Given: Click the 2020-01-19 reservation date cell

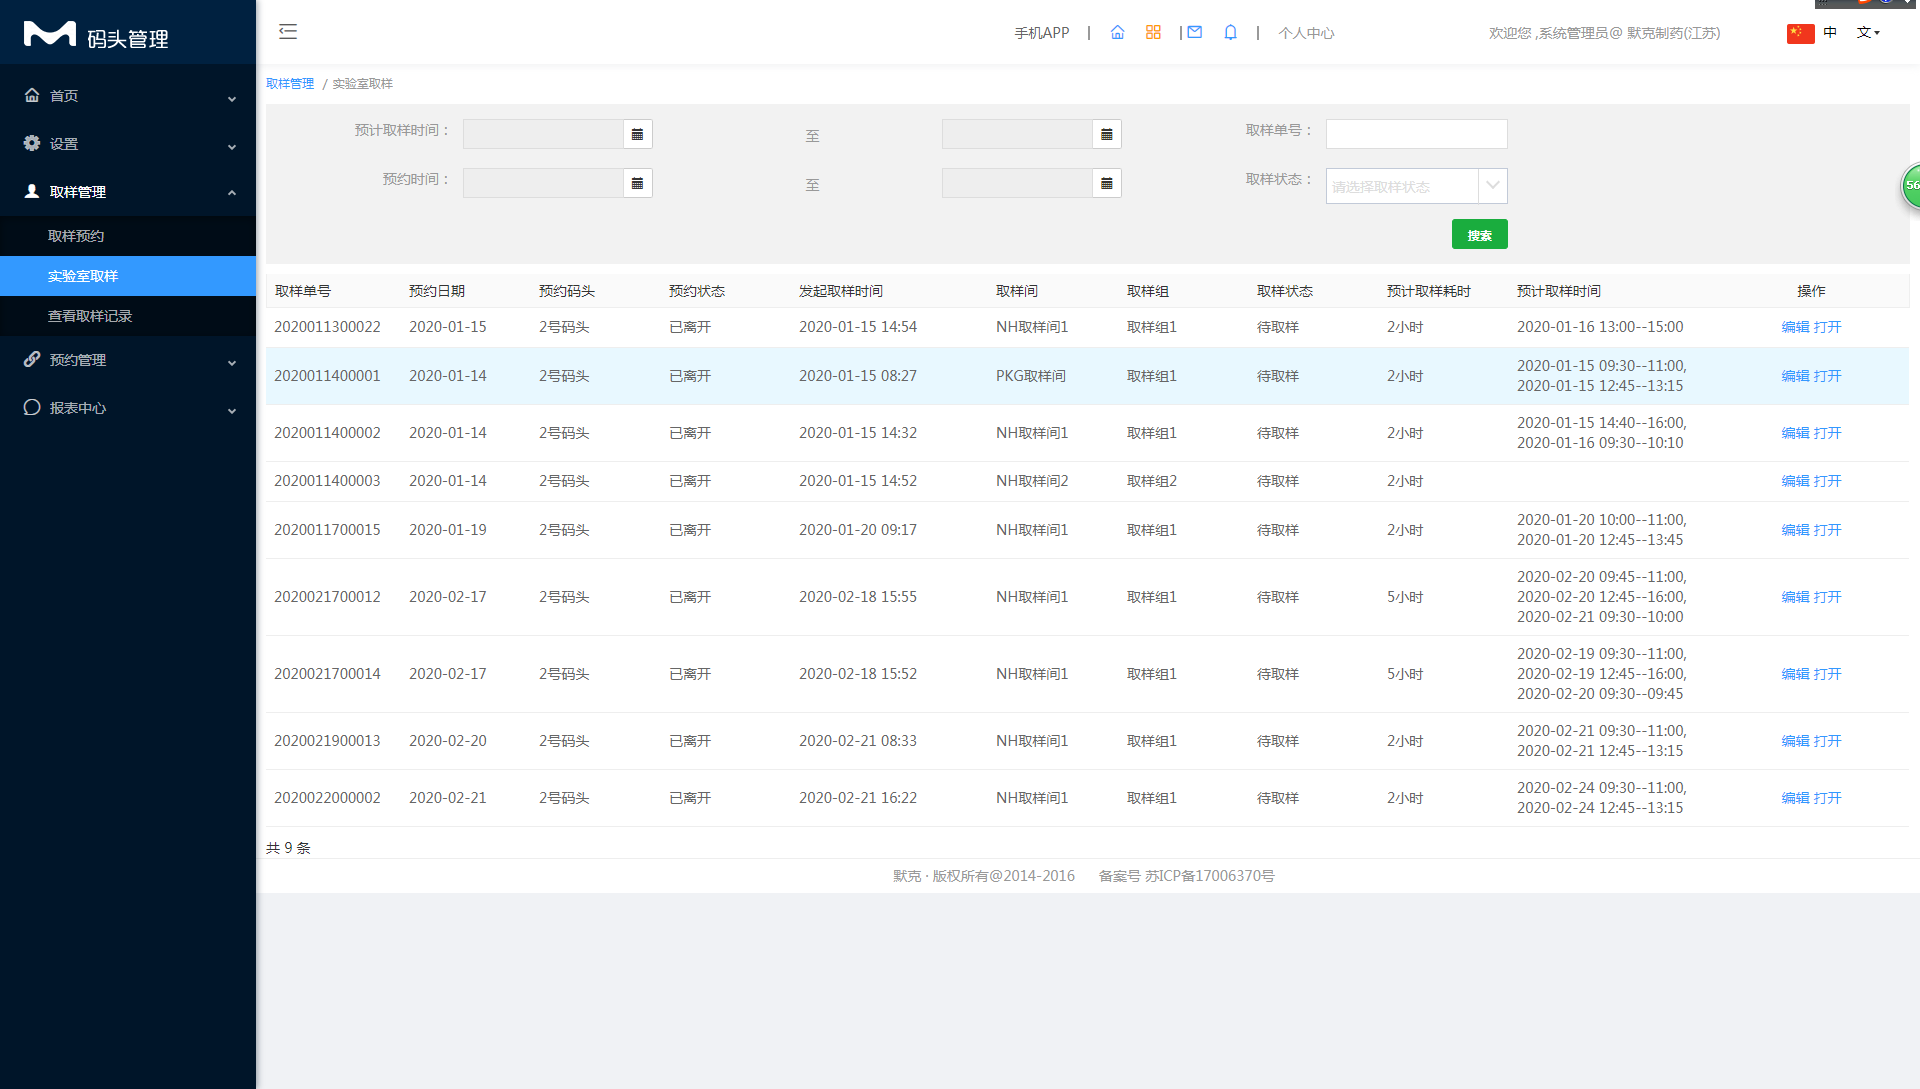Looking at the screenshot, I should coord(448,530).
